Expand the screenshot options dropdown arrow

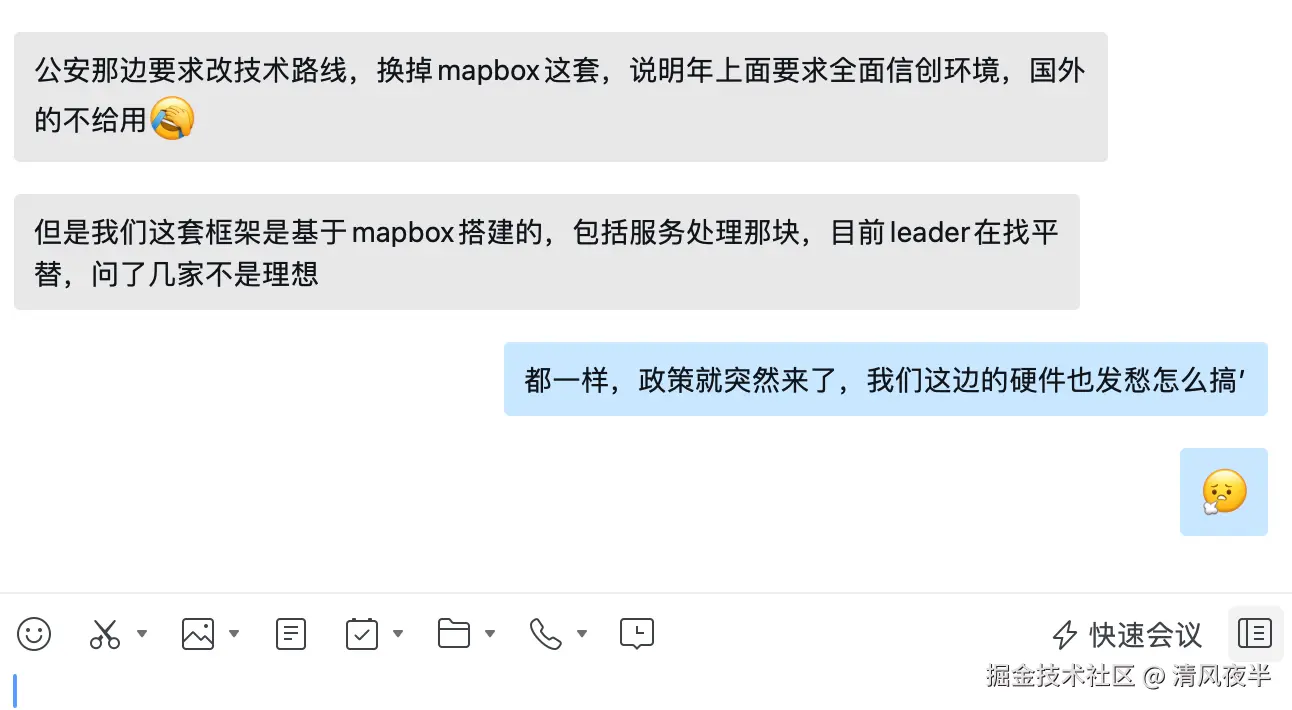pos(142,633)
